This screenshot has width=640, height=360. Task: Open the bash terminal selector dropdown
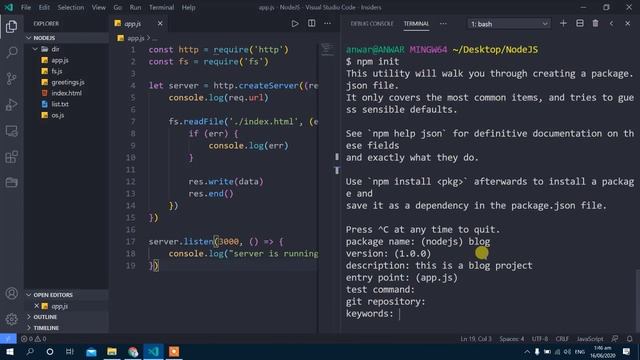[509, 24]
